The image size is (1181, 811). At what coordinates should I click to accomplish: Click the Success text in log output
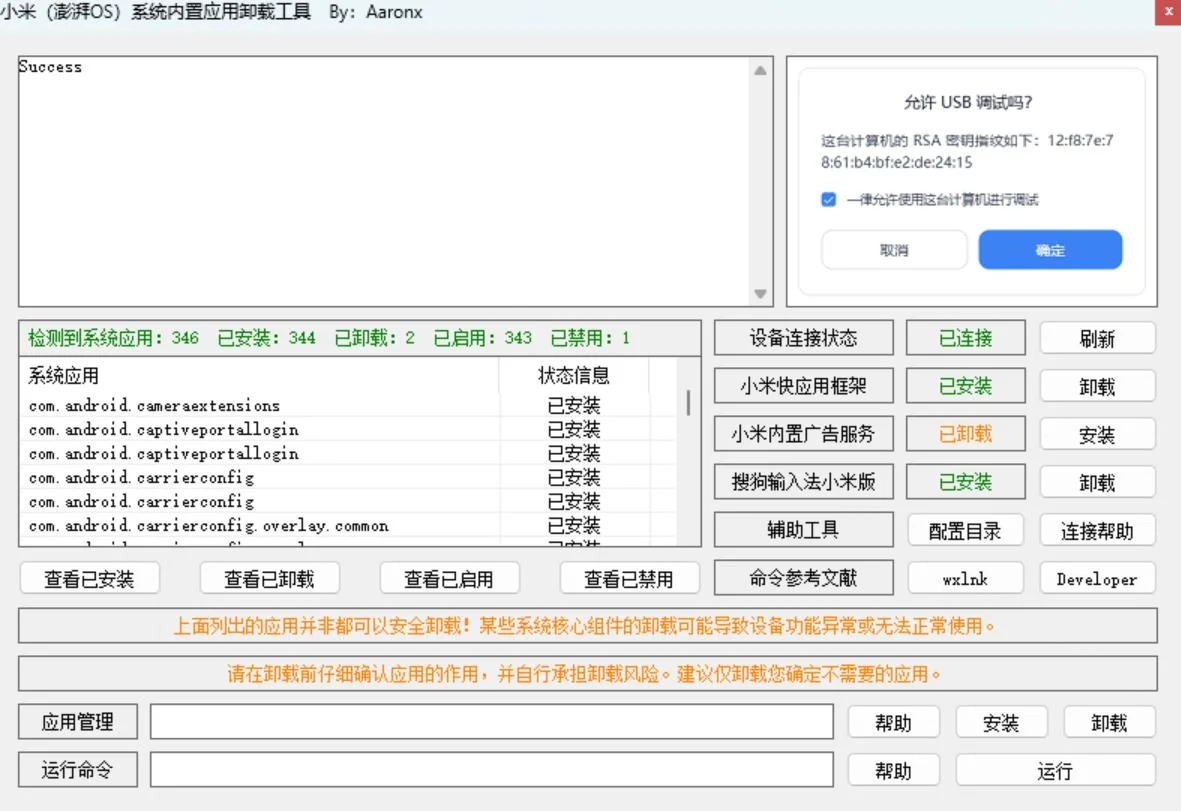50,66
